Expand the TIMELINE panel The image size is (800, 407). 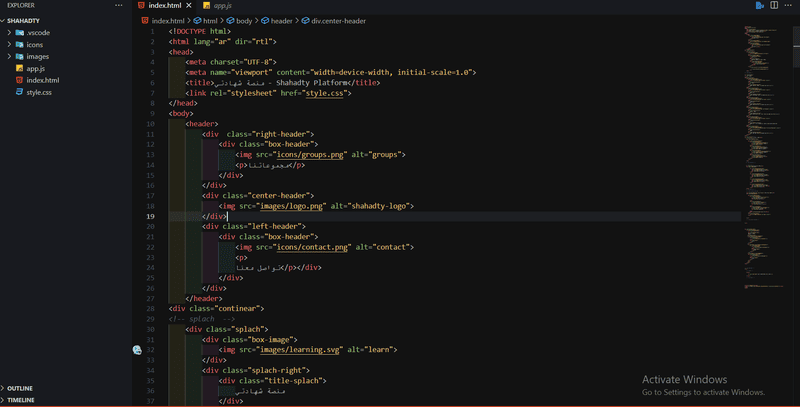[20, 400]
